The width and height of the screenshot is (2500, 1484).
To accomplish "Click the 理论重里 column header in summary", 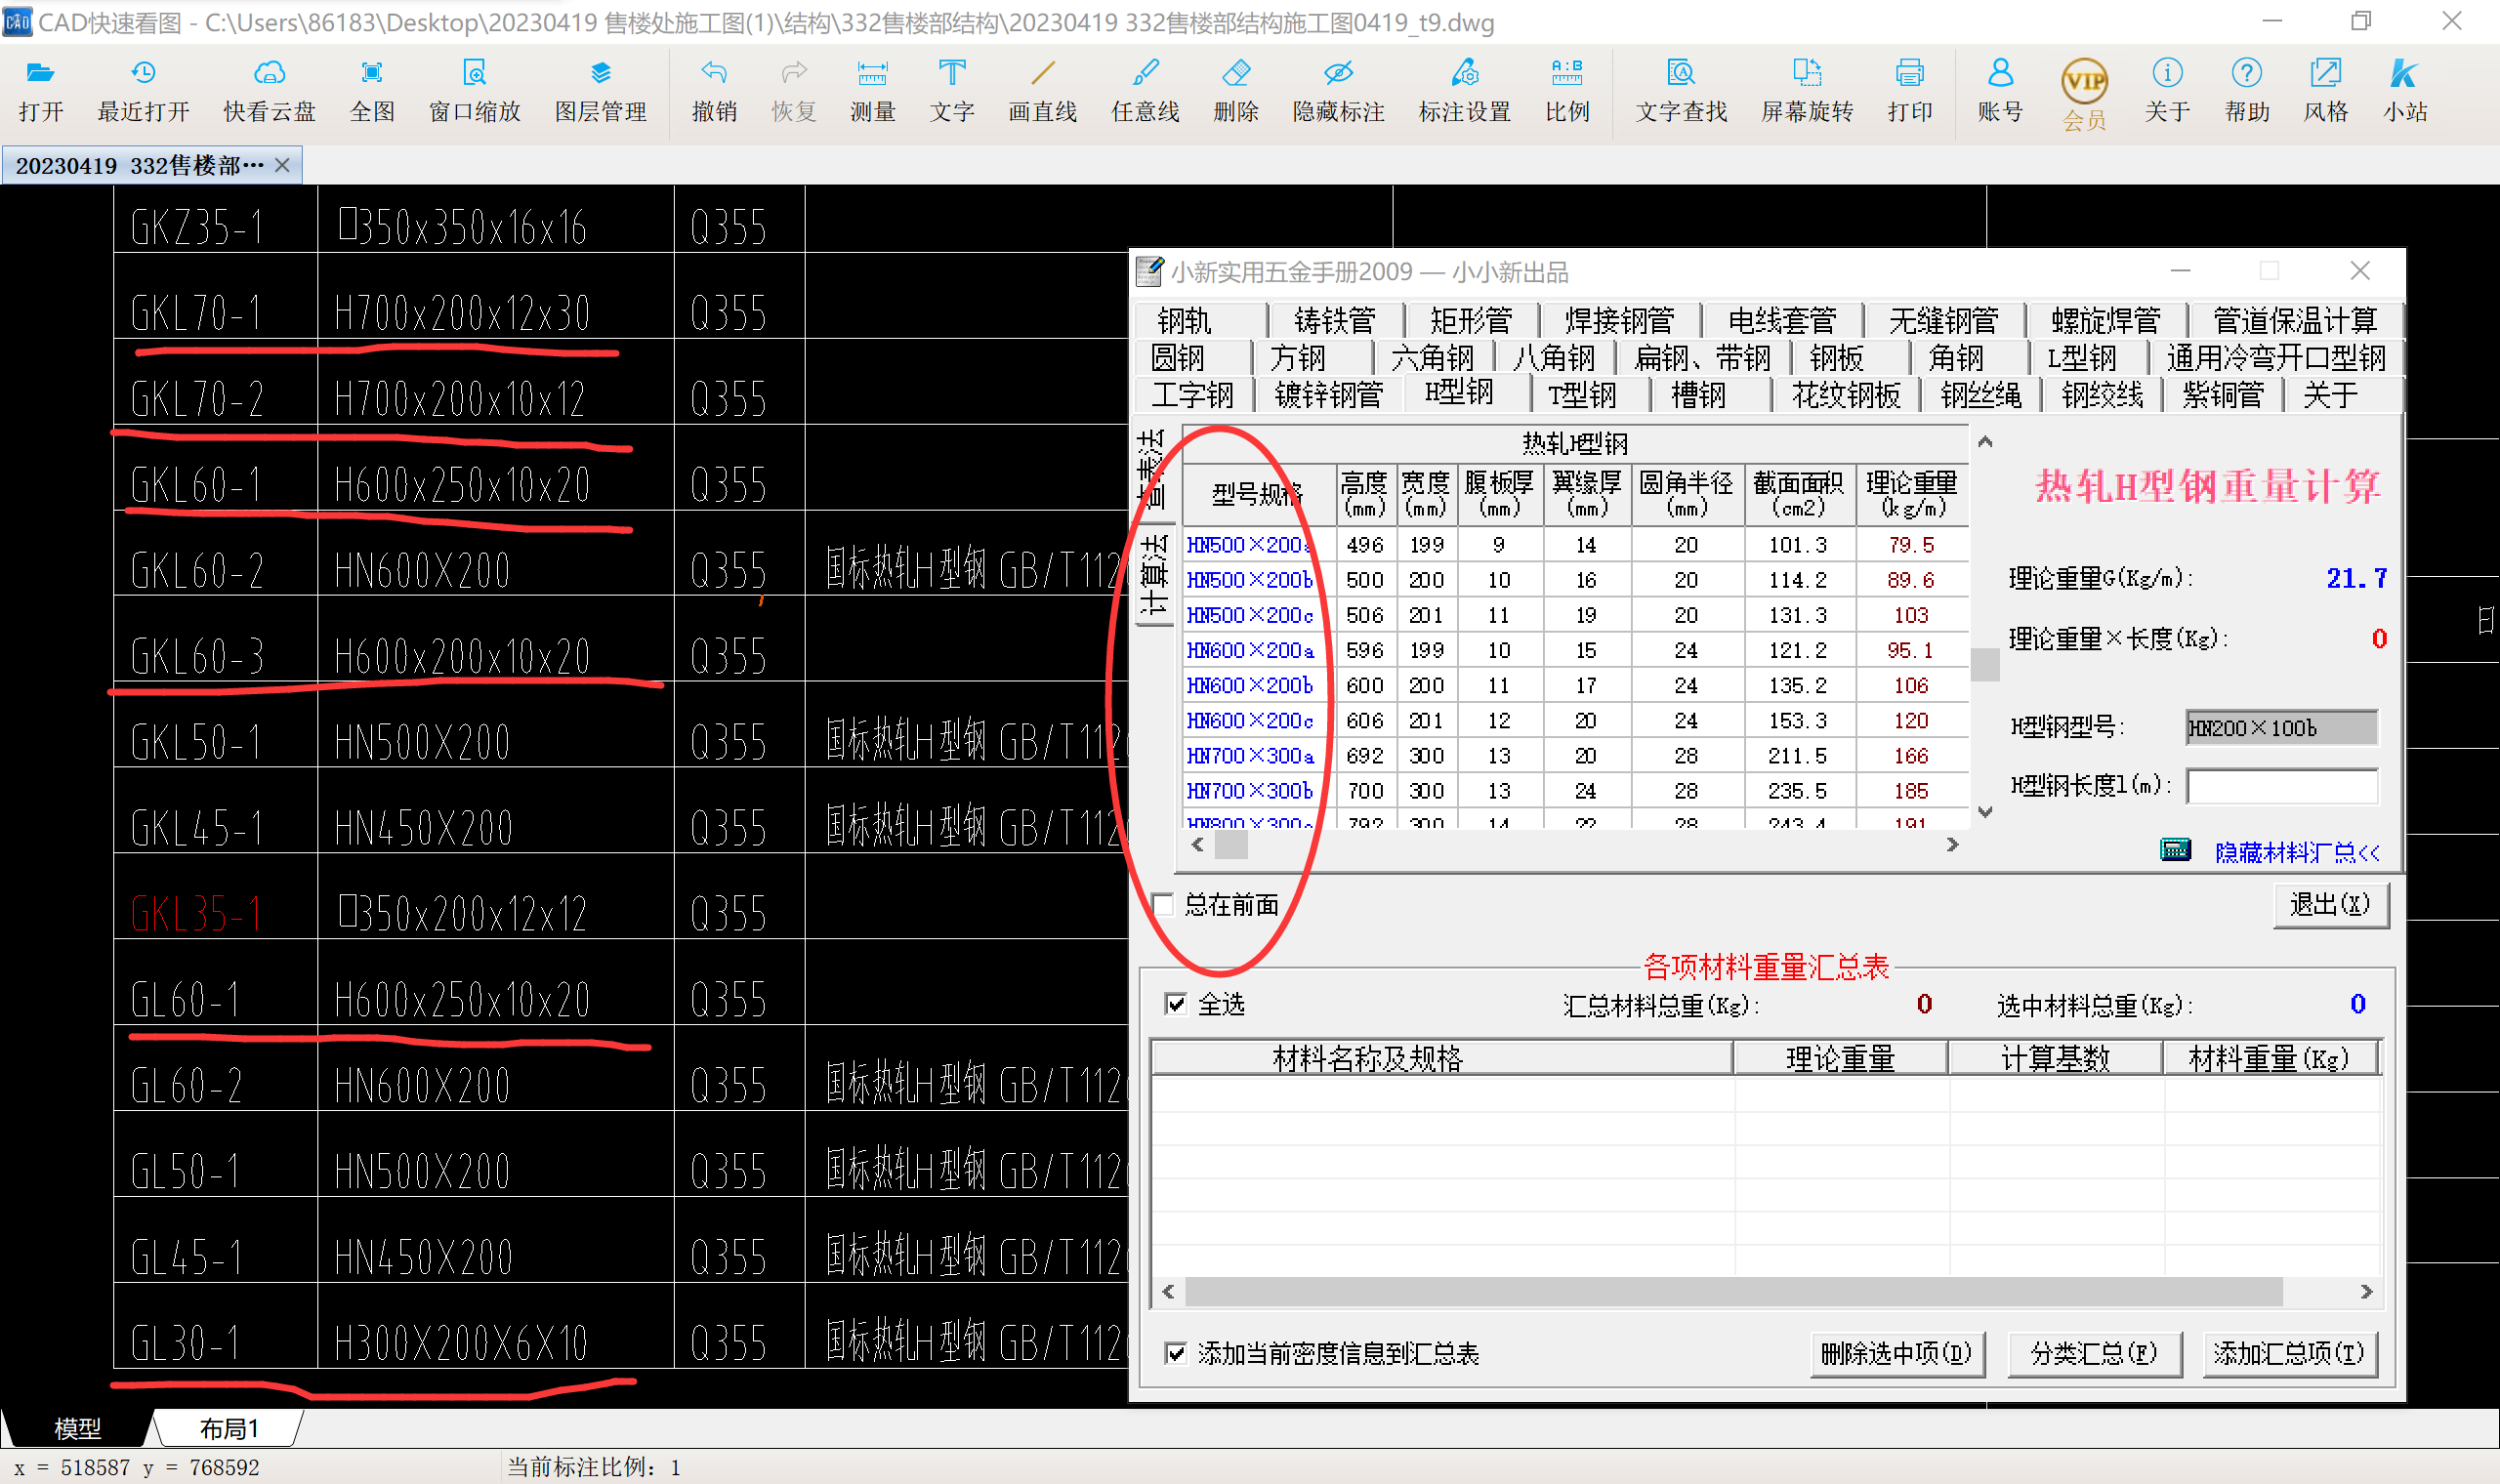I will (1840, 1057).
